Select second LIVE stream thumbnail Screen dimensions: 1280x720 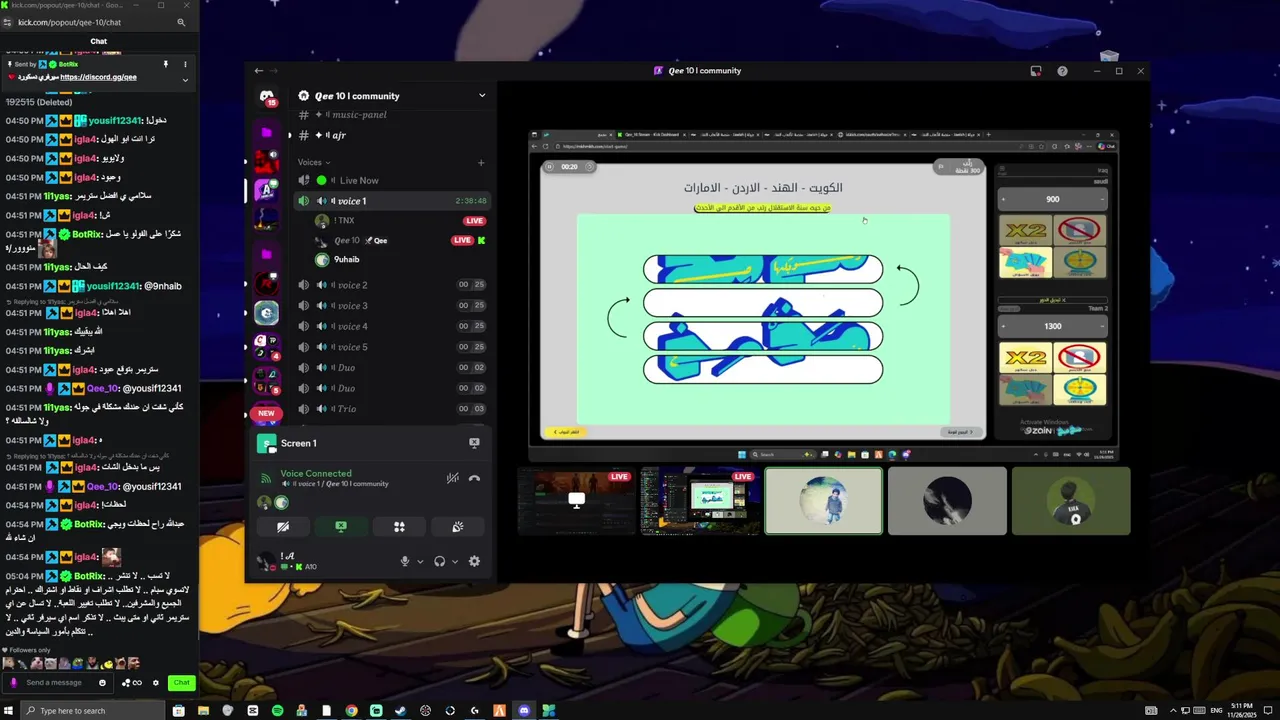tap(700, 501)
